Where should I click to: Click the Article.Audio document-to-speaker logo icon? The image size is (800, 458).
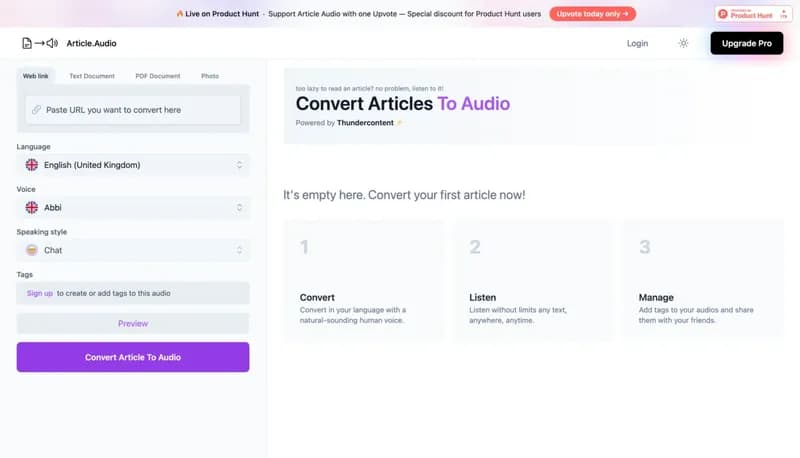pos(40,43)
